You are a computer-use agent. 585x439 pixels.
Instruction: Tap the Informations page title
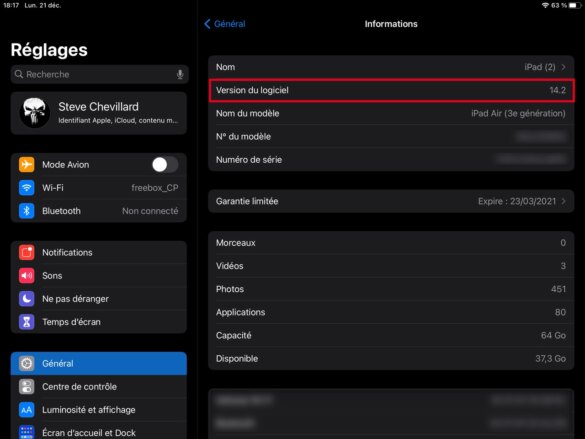391,24
